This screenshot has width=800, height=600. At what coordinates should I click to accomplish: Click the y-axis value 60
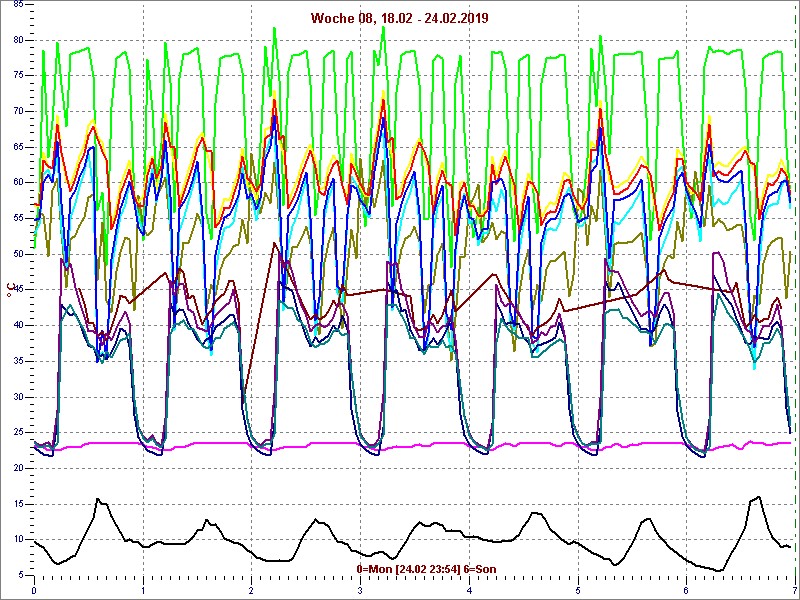pyautogui.click(x=17, y=183)
